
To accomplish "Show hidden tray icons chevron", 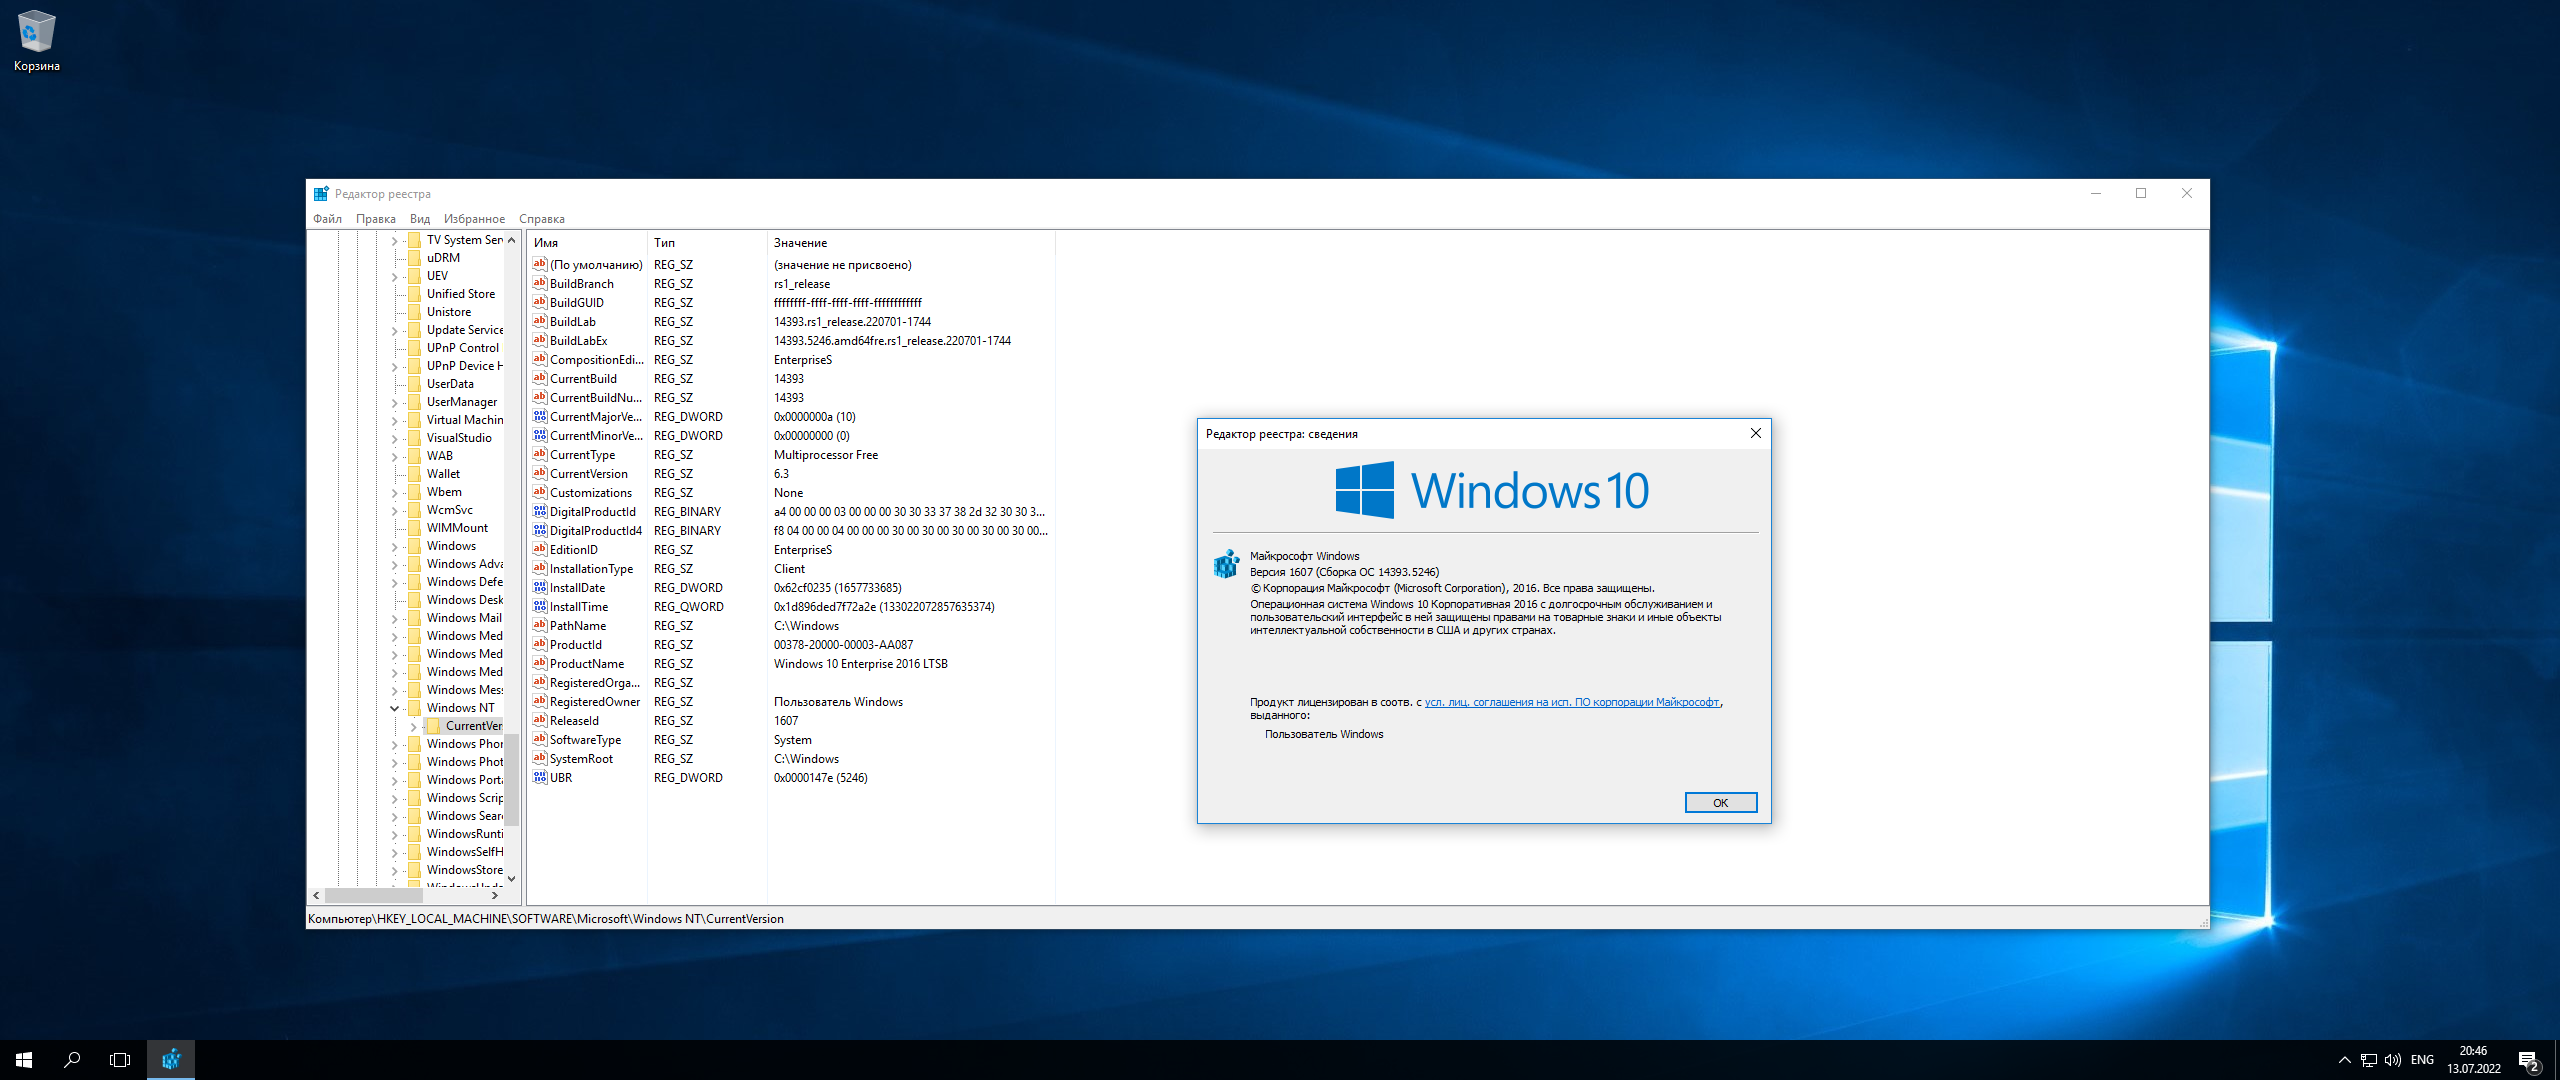I will tap(2344, 1060).
